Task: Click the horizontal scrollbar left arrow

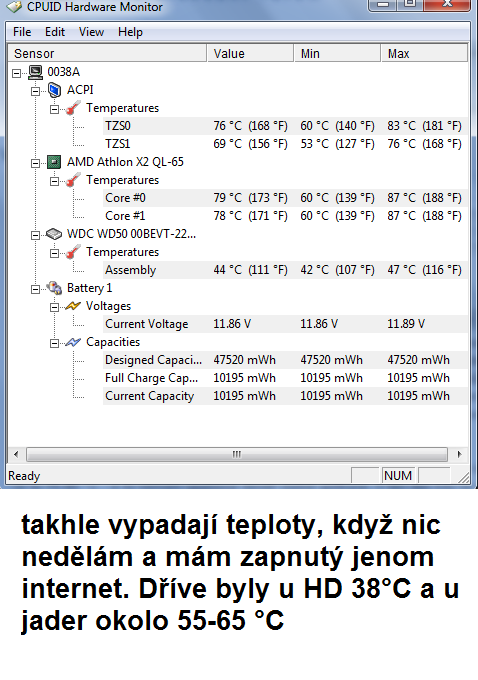Action: coord(16,454)
